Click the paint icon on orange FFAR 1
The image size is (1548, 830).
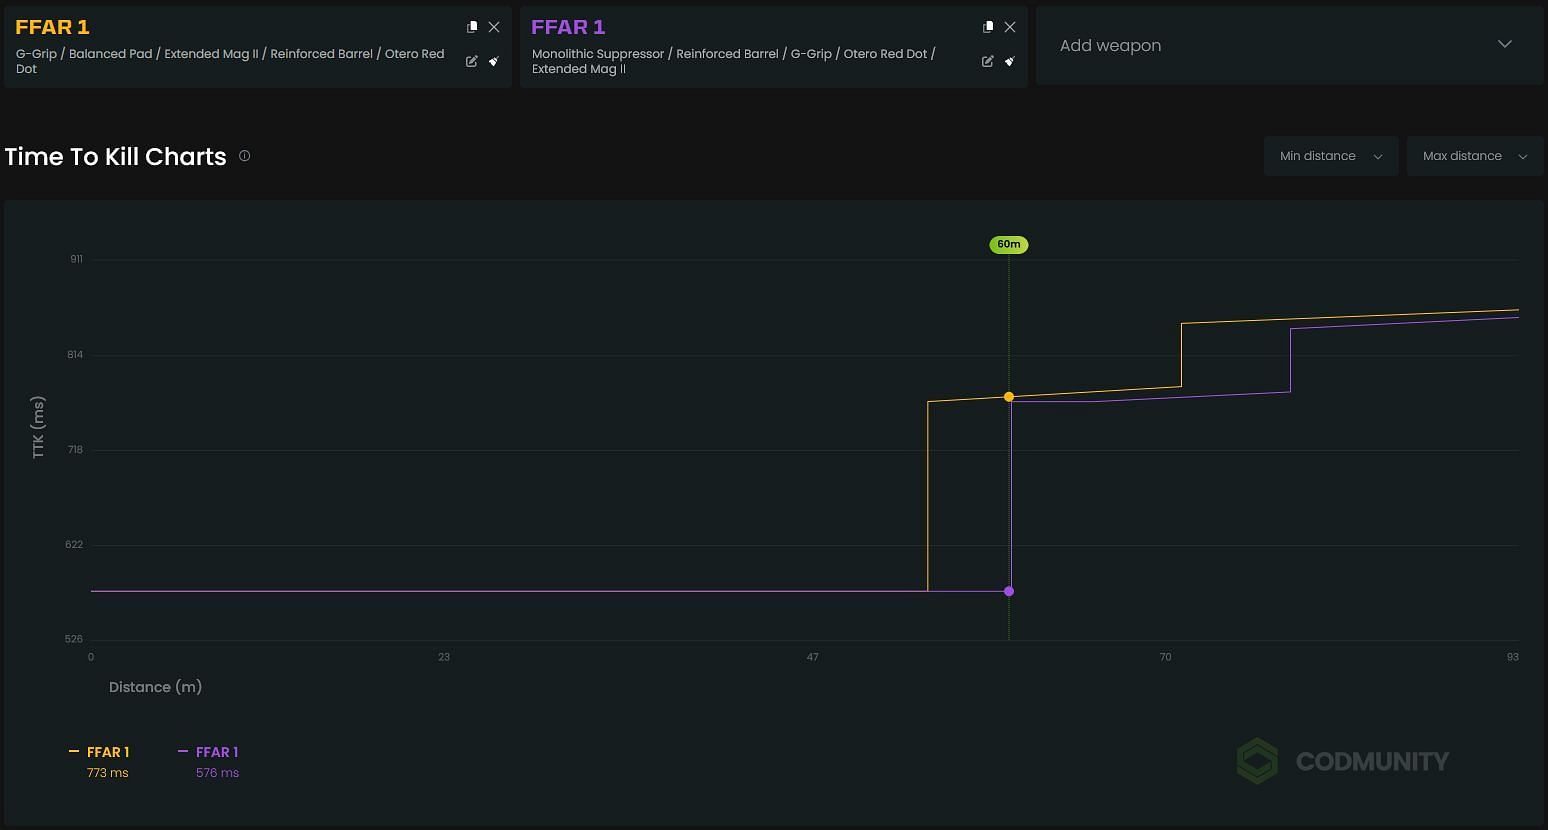(494, 61)
